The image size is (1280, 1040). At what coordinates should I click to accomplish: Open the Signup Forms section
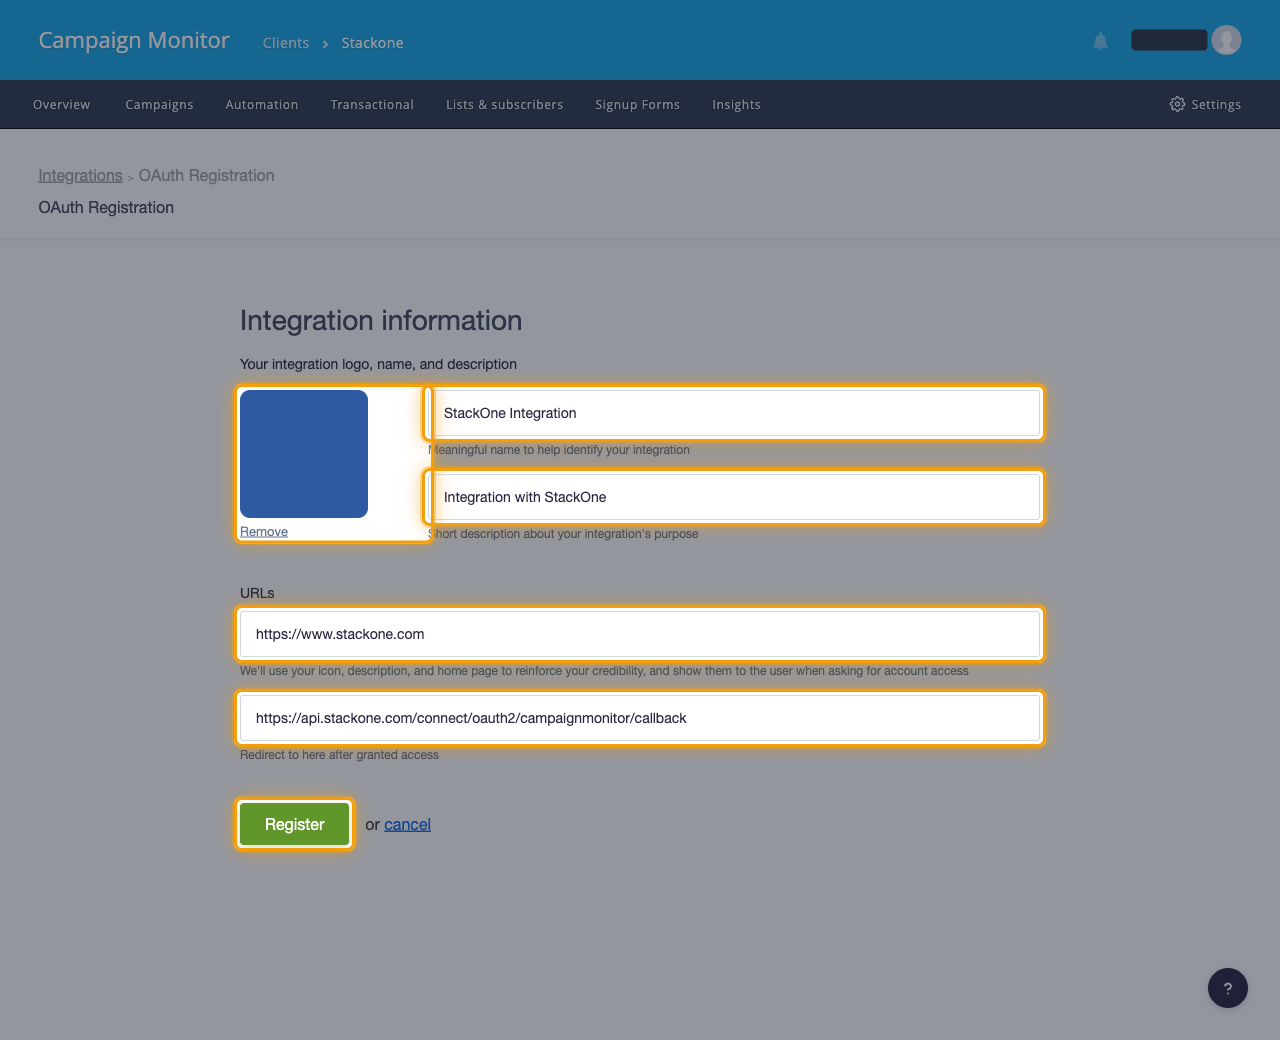point(637,104)
